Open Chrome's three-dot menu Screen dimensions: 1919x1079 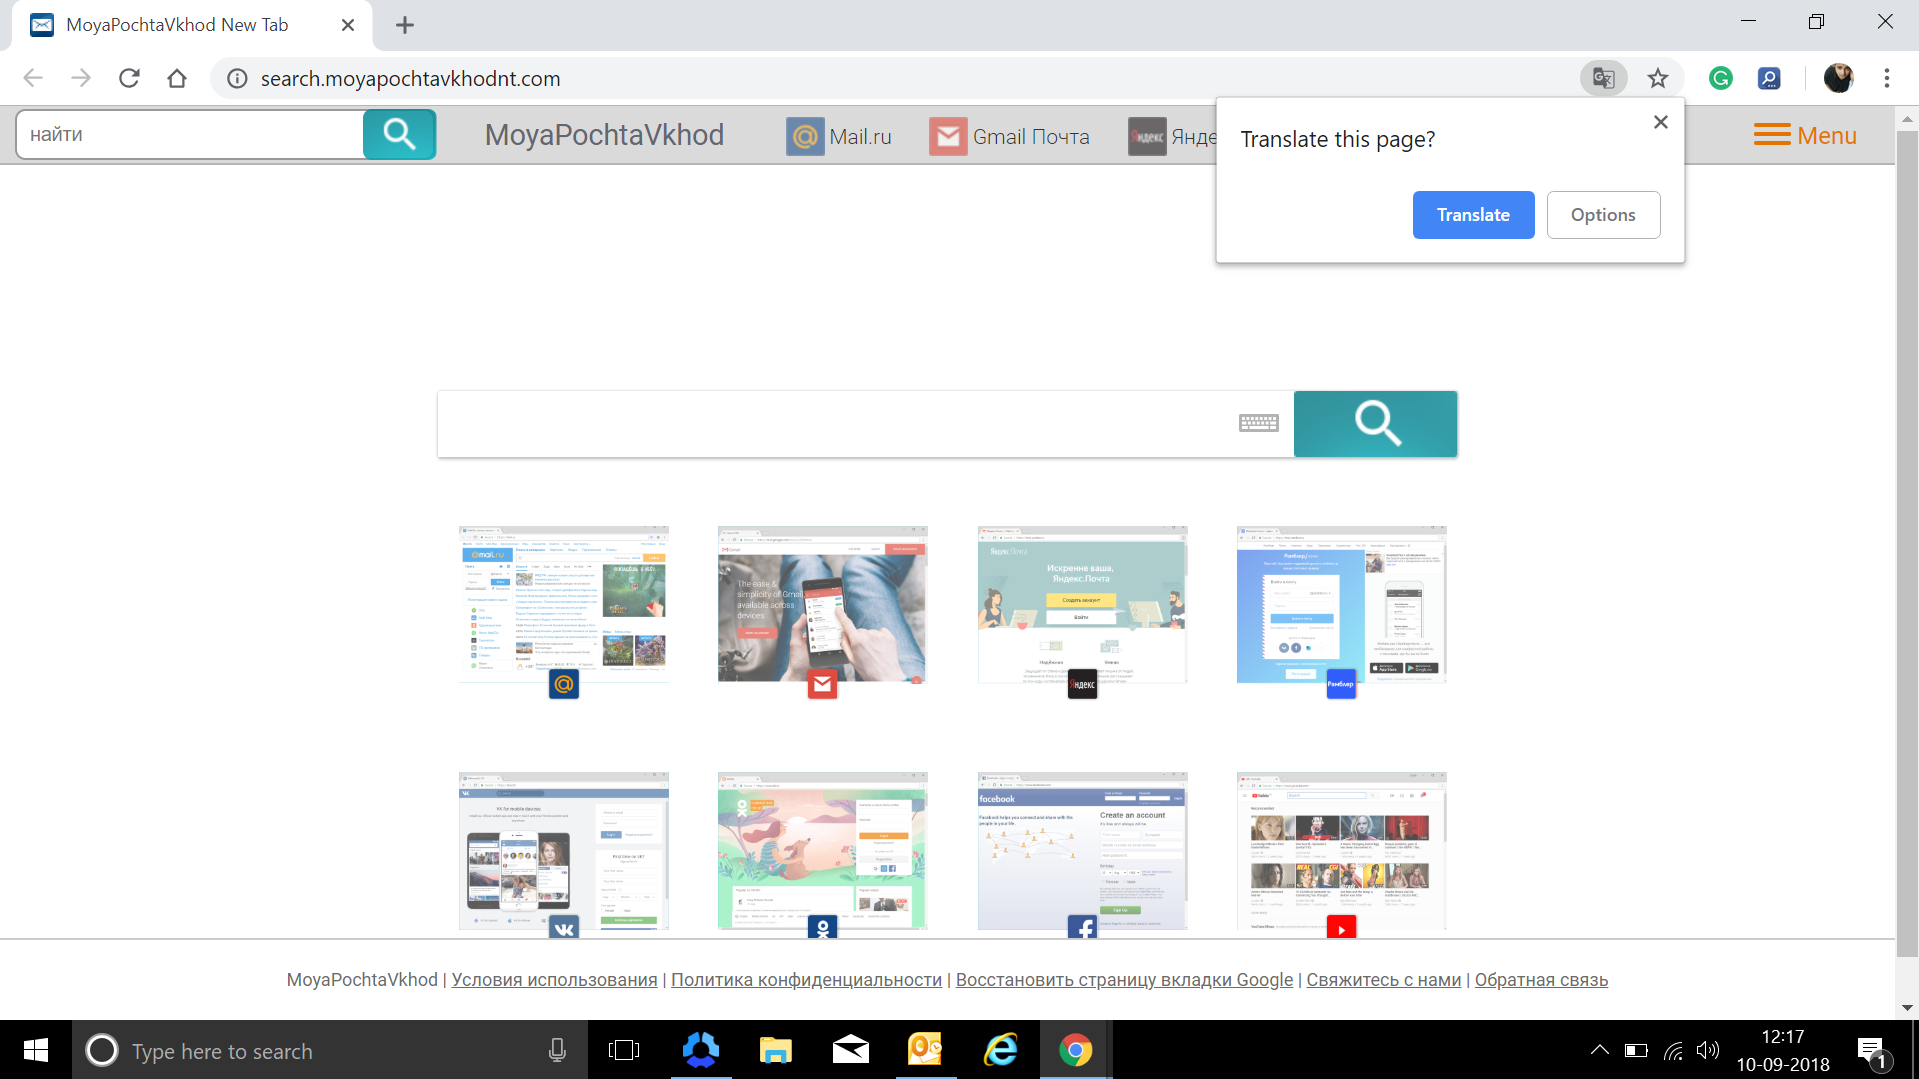point(1886,78)
